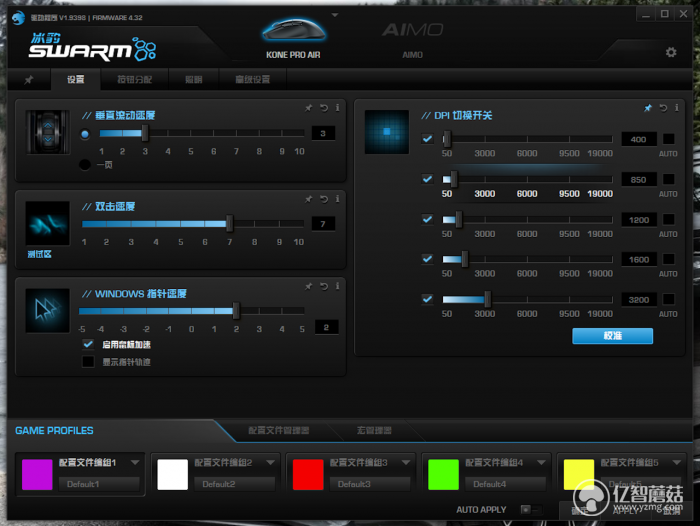The height and width of the screenshot is (526, 700).
Task: Click the red profile 3 color swatch
Action: click(308, 475)
